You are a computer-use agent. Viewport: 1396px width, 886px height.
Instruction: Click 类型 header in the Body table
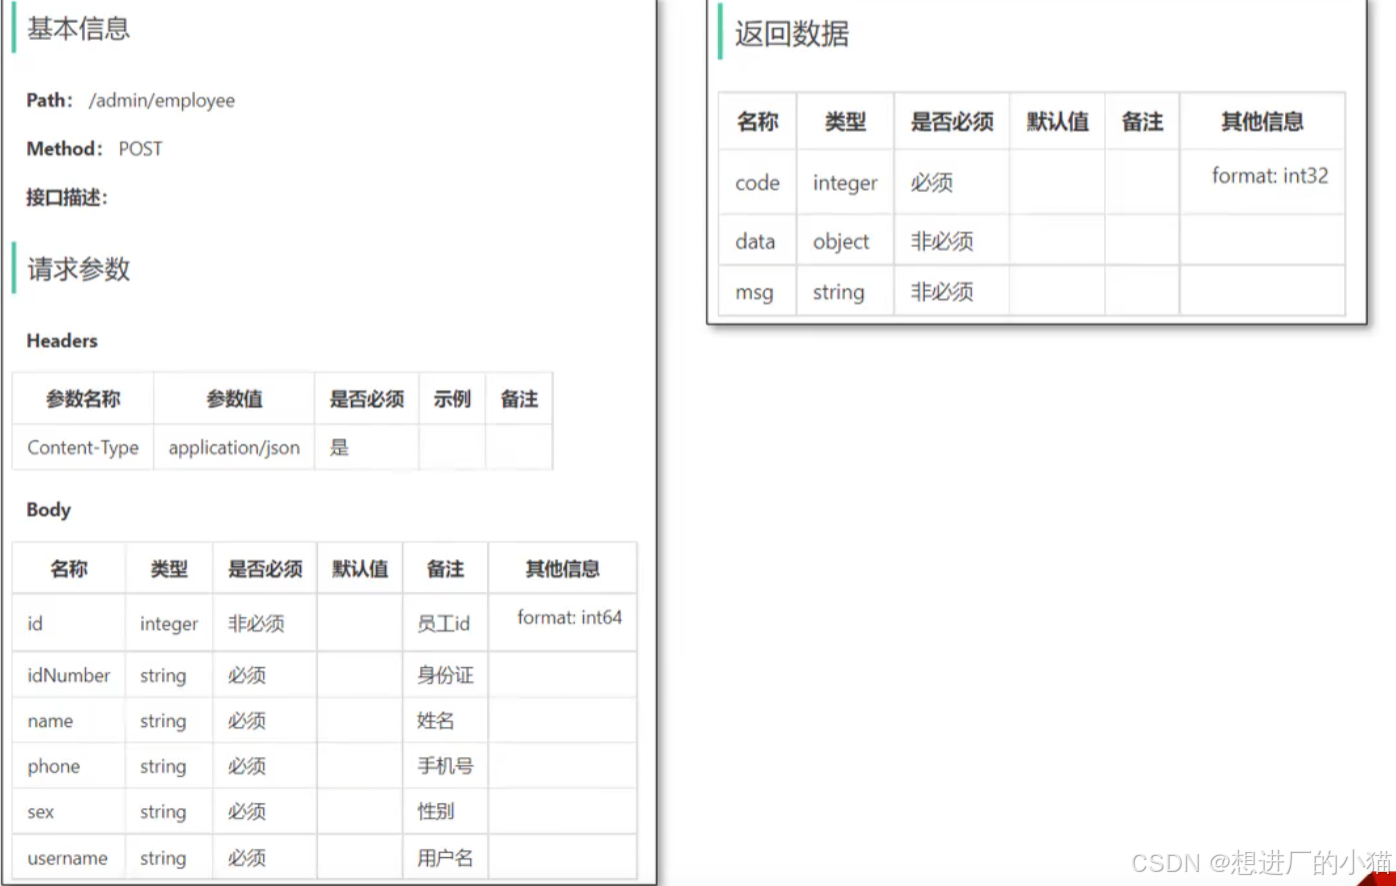point(169,569)
